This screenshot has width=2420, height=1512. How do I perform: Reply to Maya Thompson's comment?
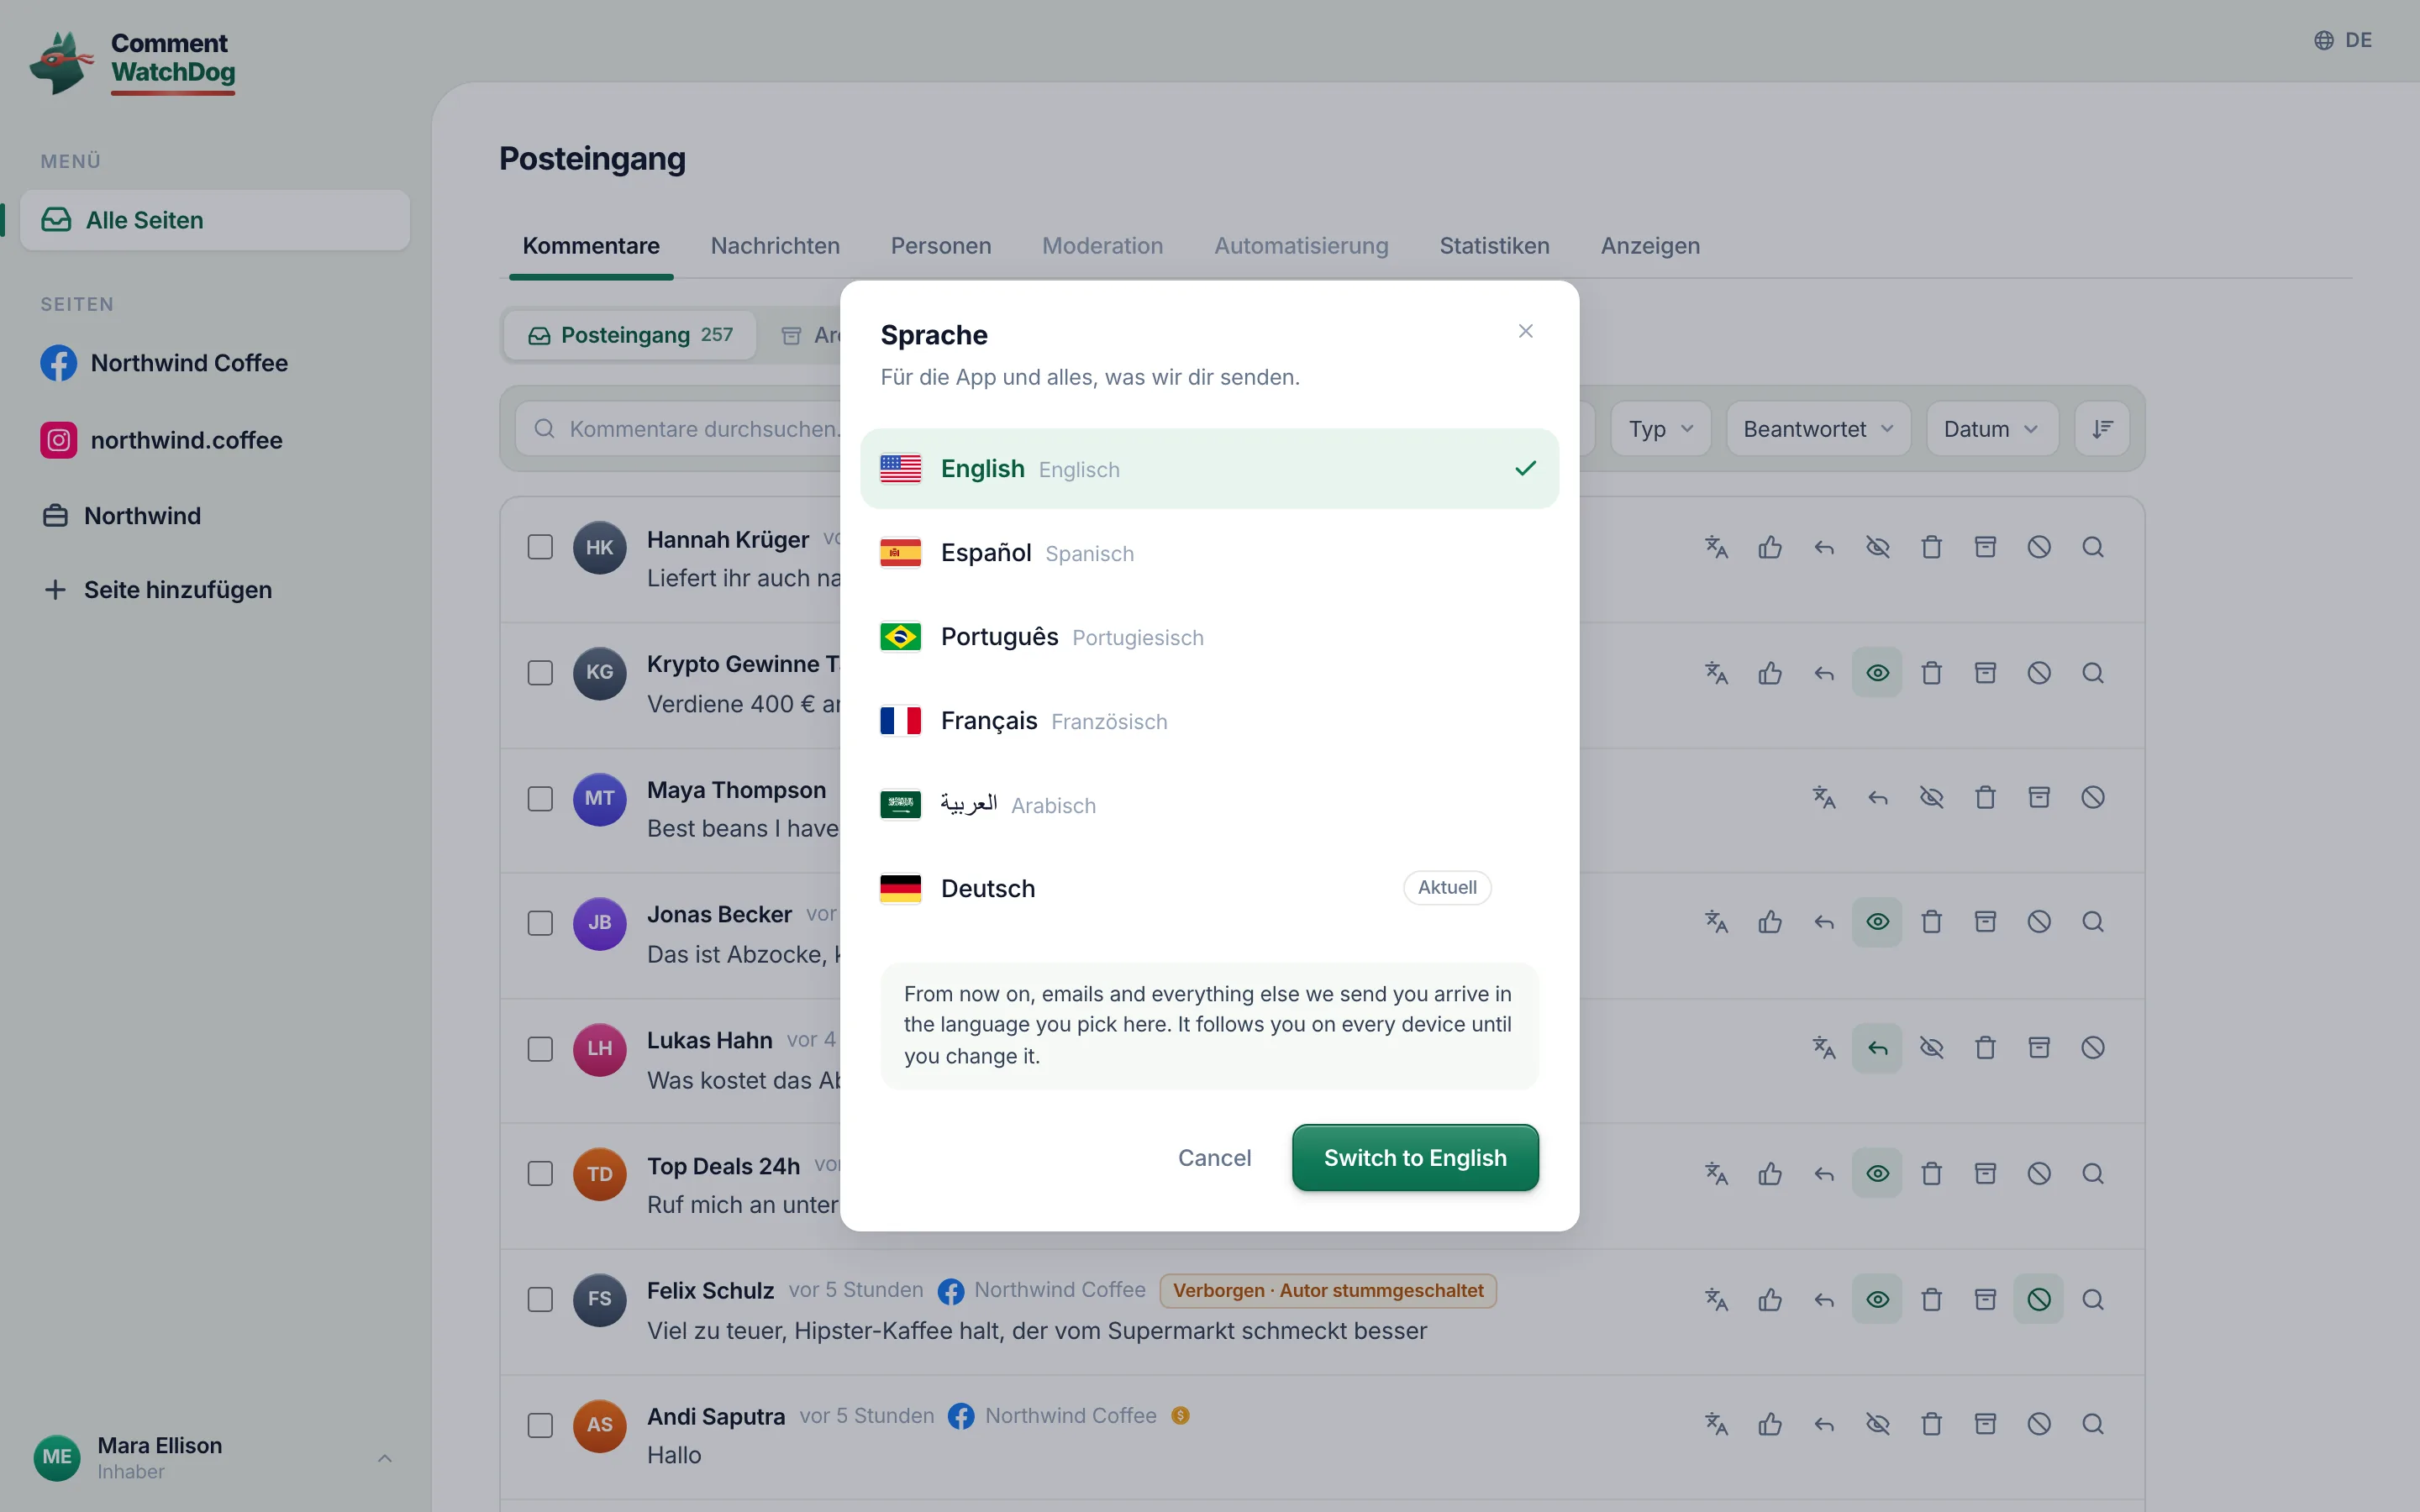(1878, 798)
